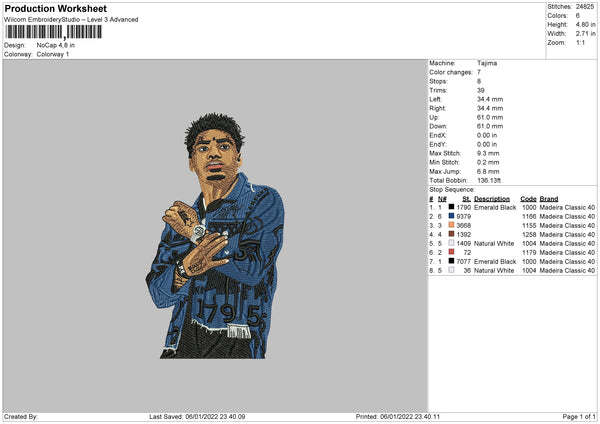Viewport: 600px width, 424px height.
Task: Click the design name 'NoCap 4,8 in'
Action: coord(55,45)
